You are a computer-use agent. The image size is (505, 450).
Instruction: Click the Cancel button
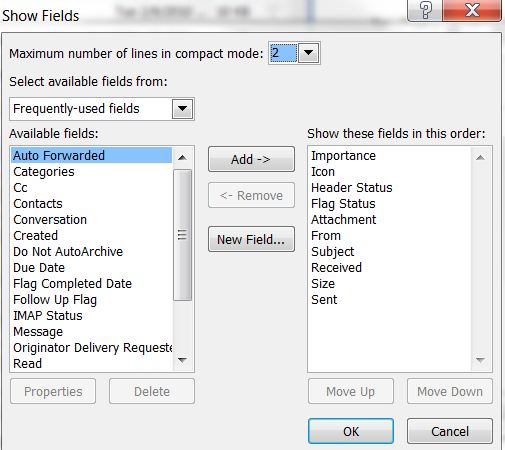coord(450,431)
